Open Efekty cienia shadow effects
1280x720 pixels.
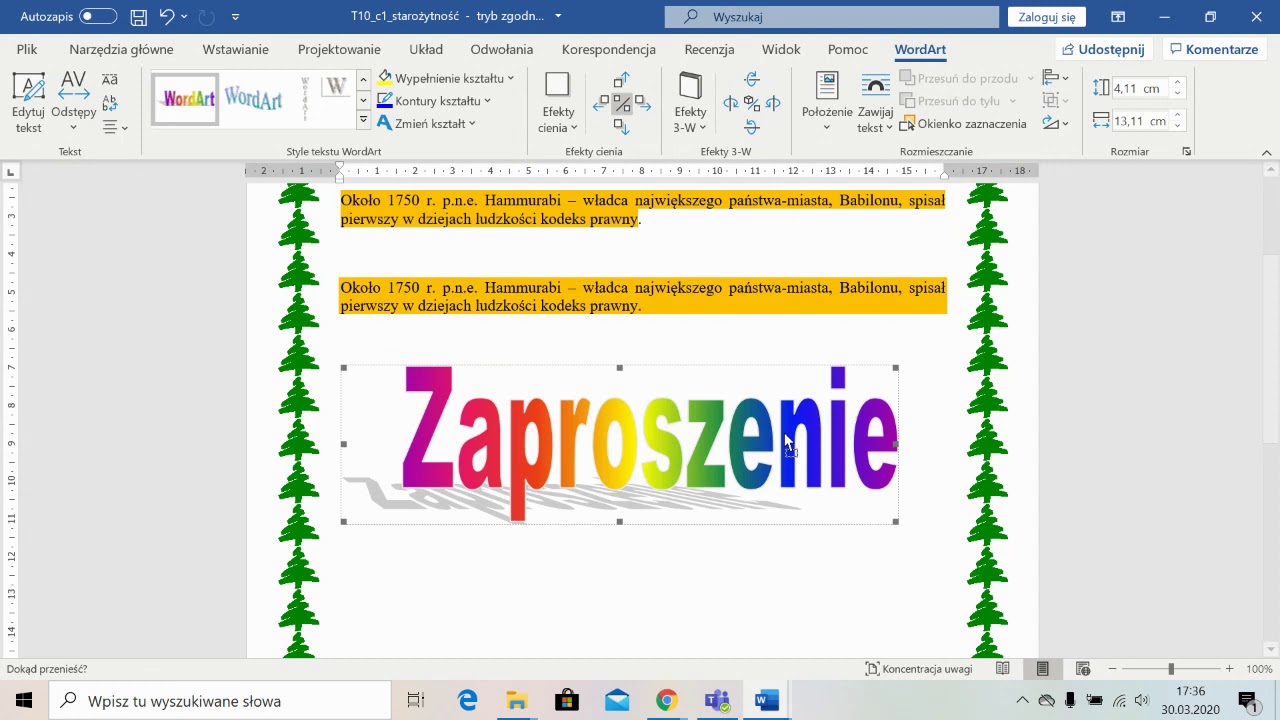pos(558,103)
